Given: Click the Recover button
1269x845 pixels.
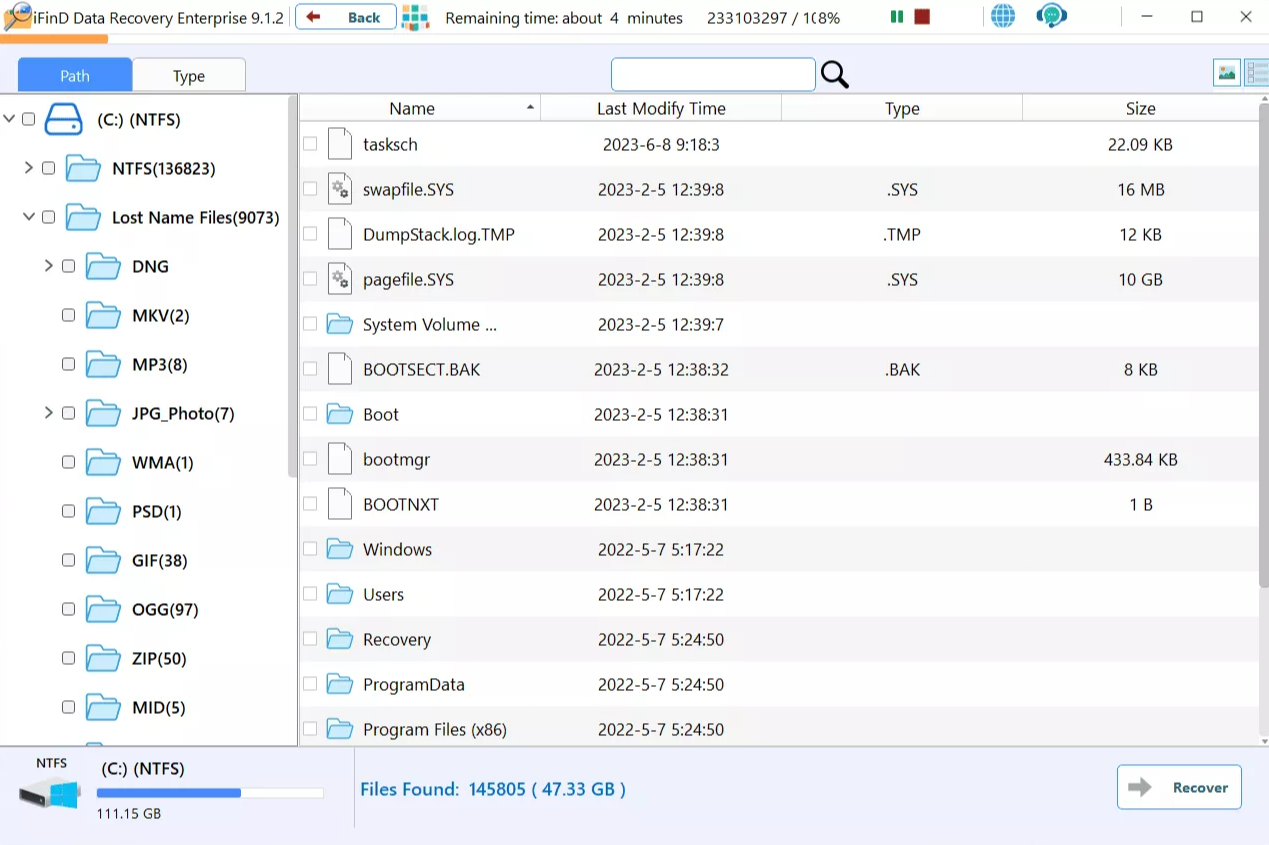Looking at the screenshot, I should tap(1179, 787).
